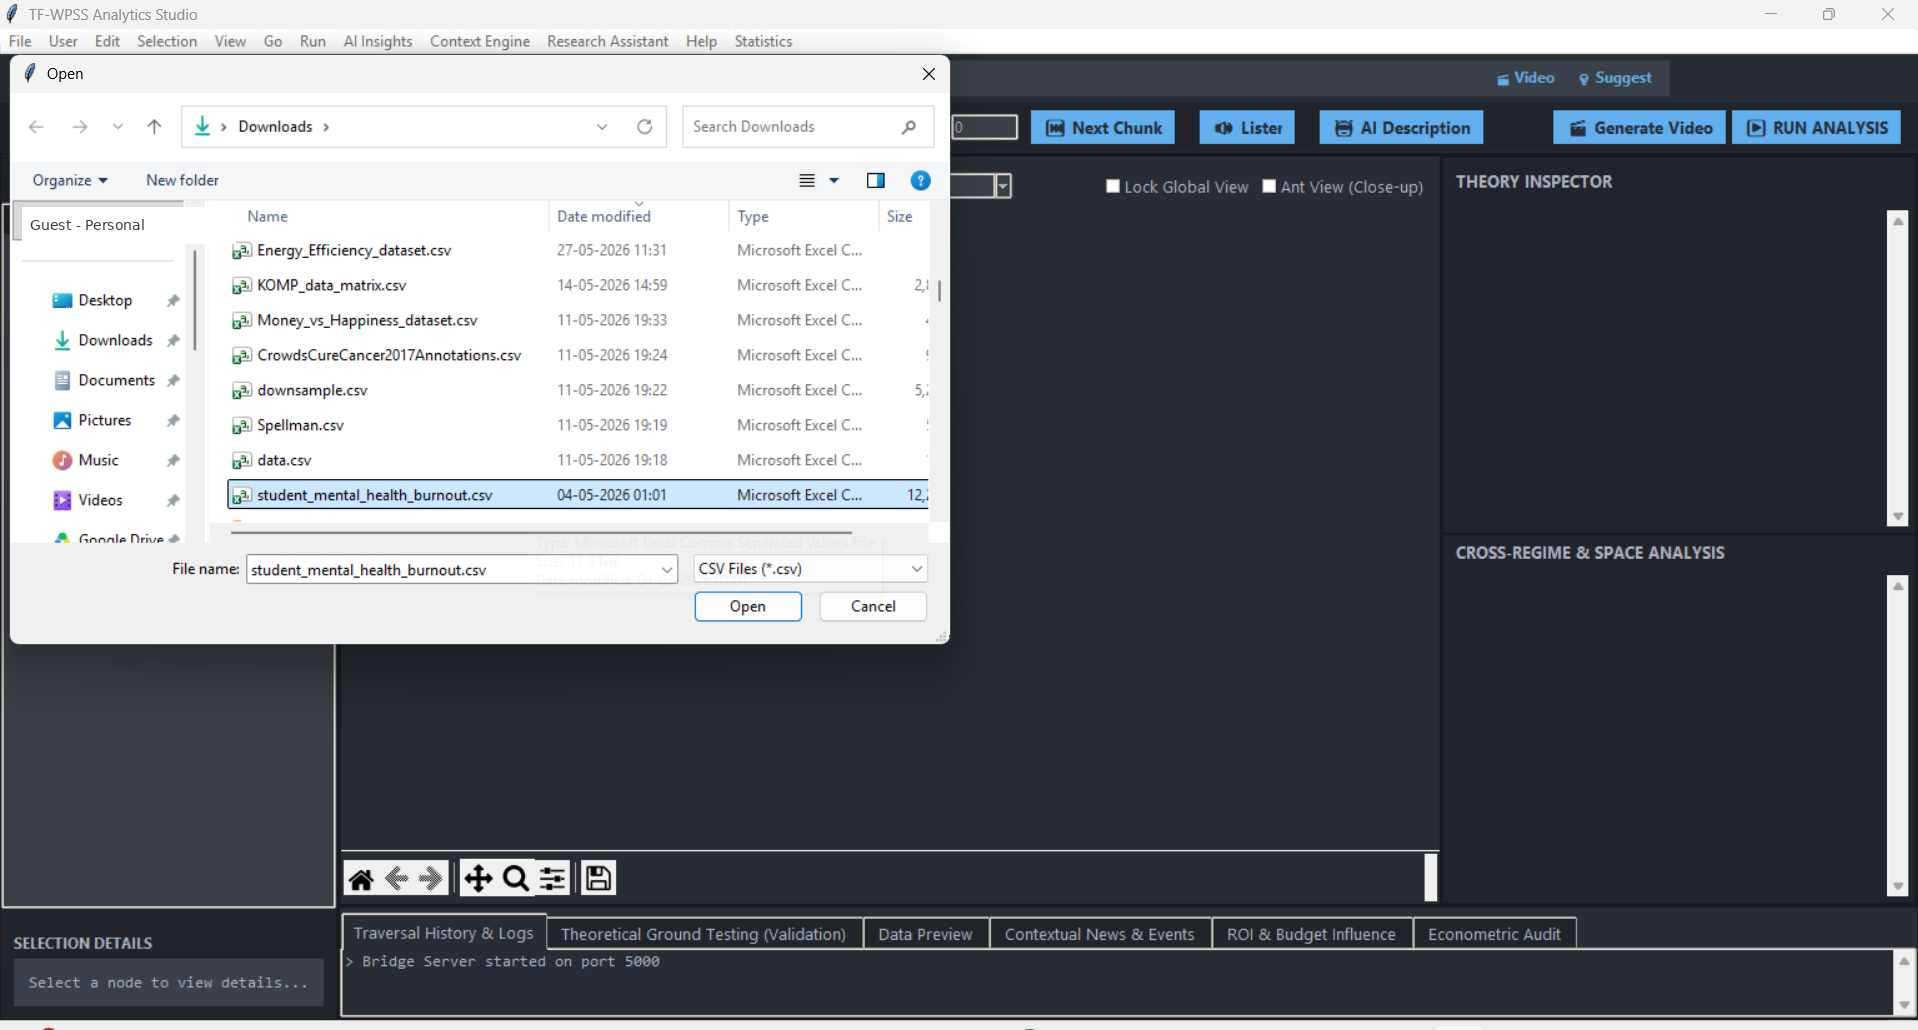Toggle the preview pane icon
The image size is (1918, 1030).
(876, 180)
